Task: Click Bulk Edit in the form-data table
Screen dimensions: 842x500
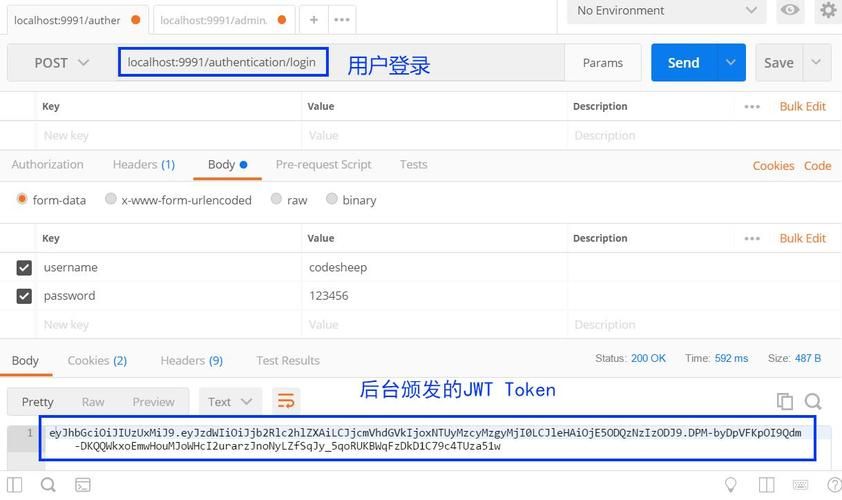Action: [x=802, y=238]
